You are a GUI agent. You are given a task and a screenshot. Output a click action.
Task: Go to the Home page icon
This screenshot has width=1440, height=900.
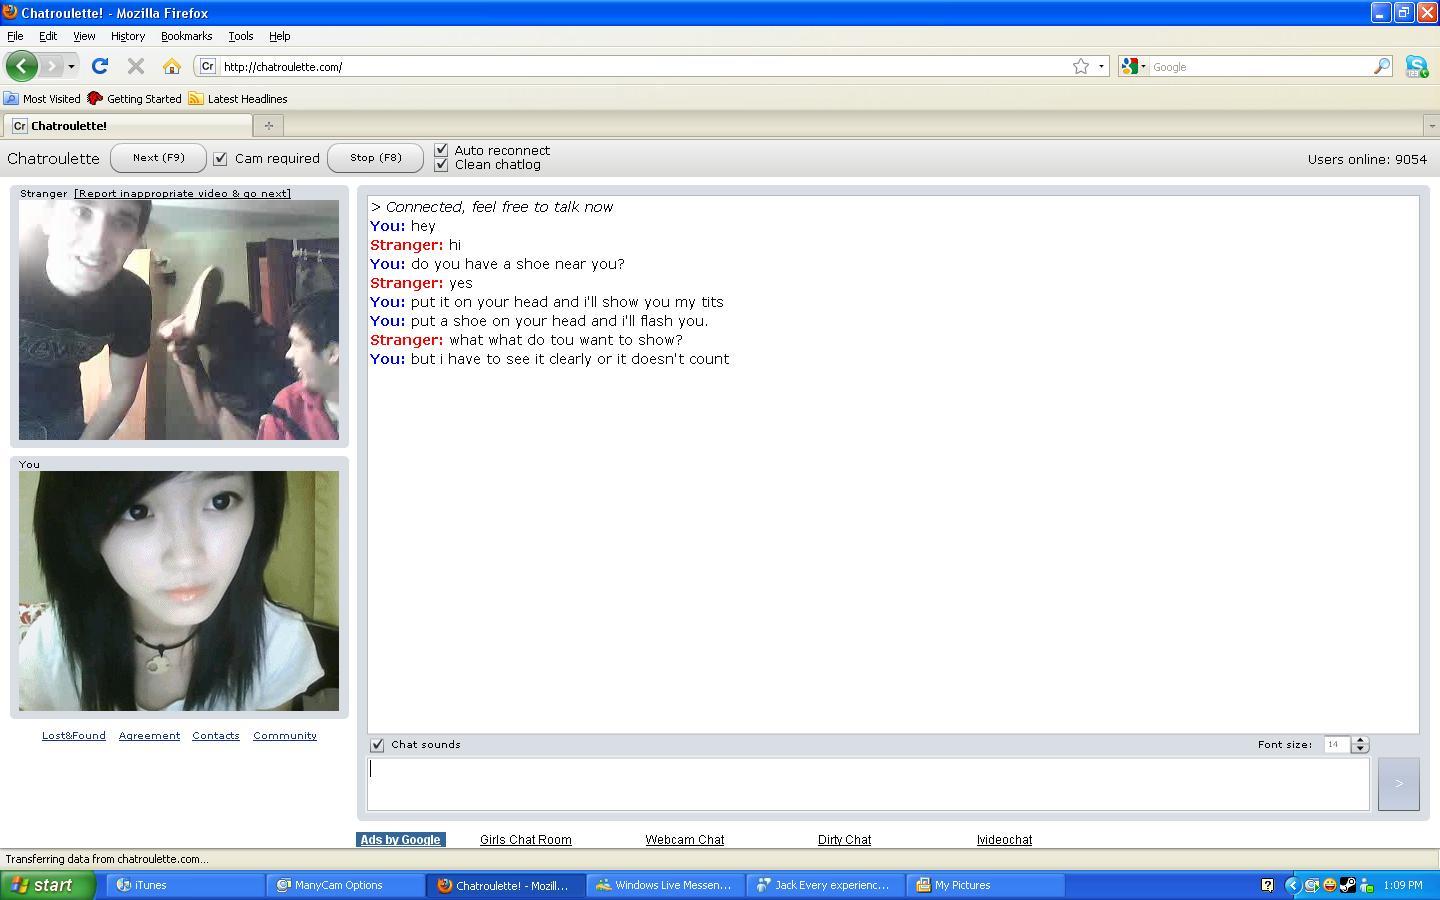172,66
